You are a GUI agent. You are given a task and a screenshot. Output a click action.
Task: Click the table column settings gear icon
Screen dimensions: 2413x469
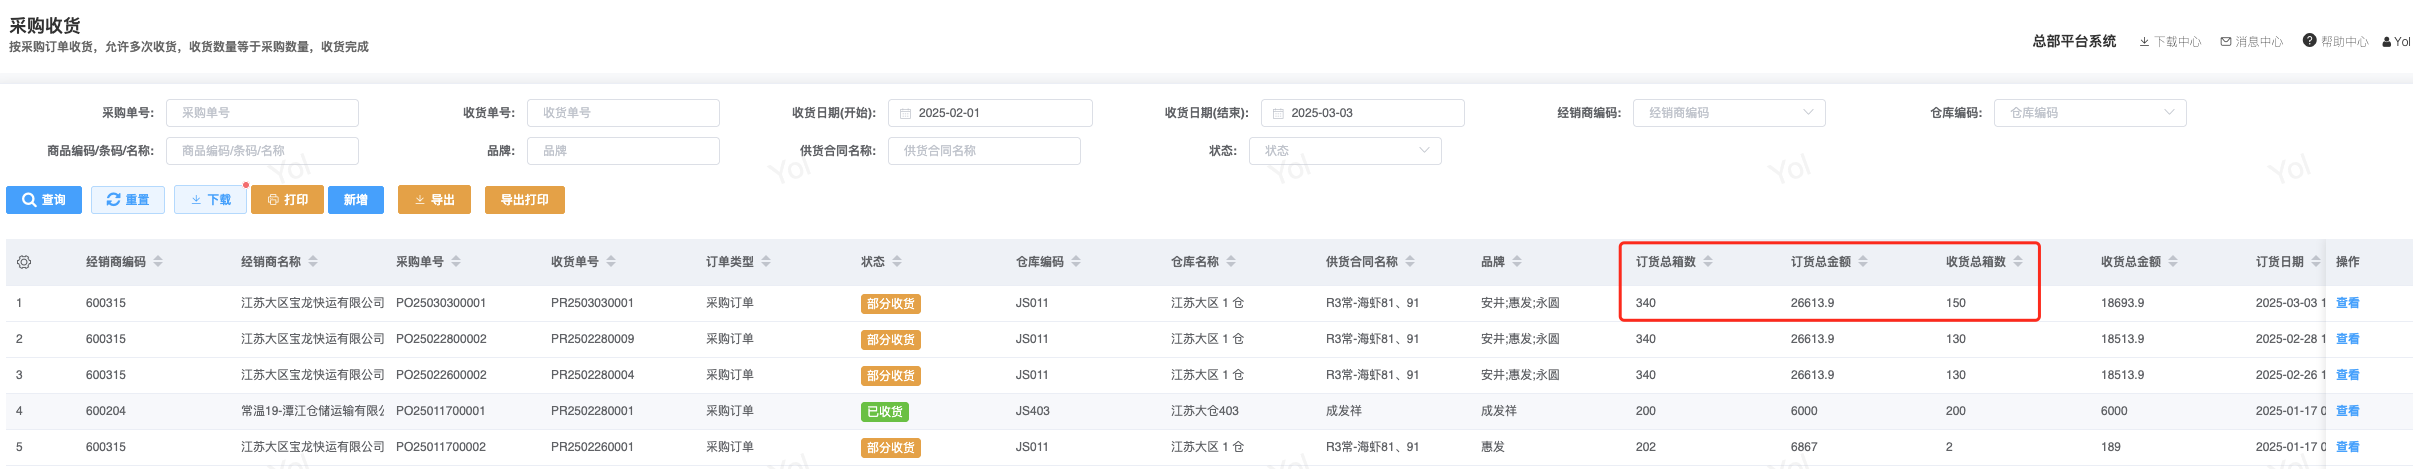[x=24, y=262]
